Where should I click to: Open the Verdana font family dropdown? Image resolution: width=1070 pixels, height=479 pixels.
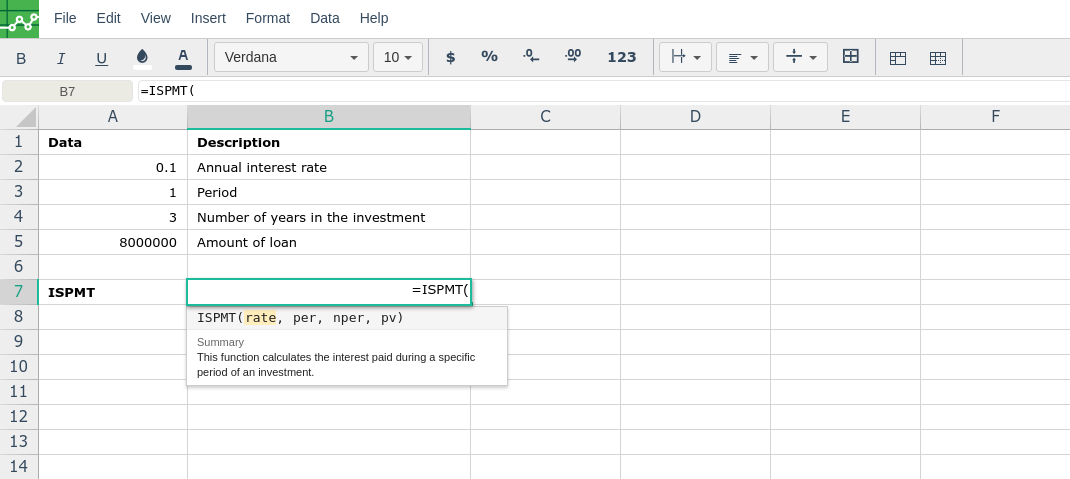(291, 57)
